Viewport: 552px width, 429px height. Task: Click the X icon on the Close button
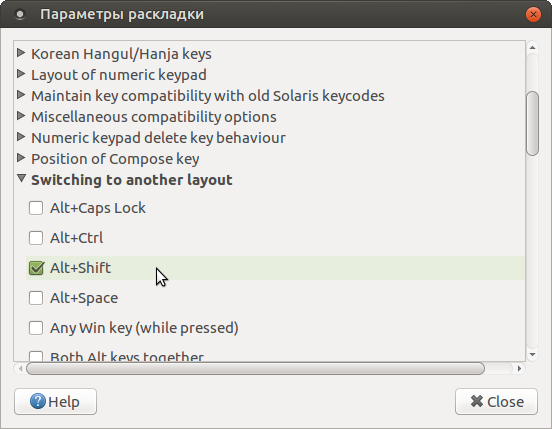[477, 401]
